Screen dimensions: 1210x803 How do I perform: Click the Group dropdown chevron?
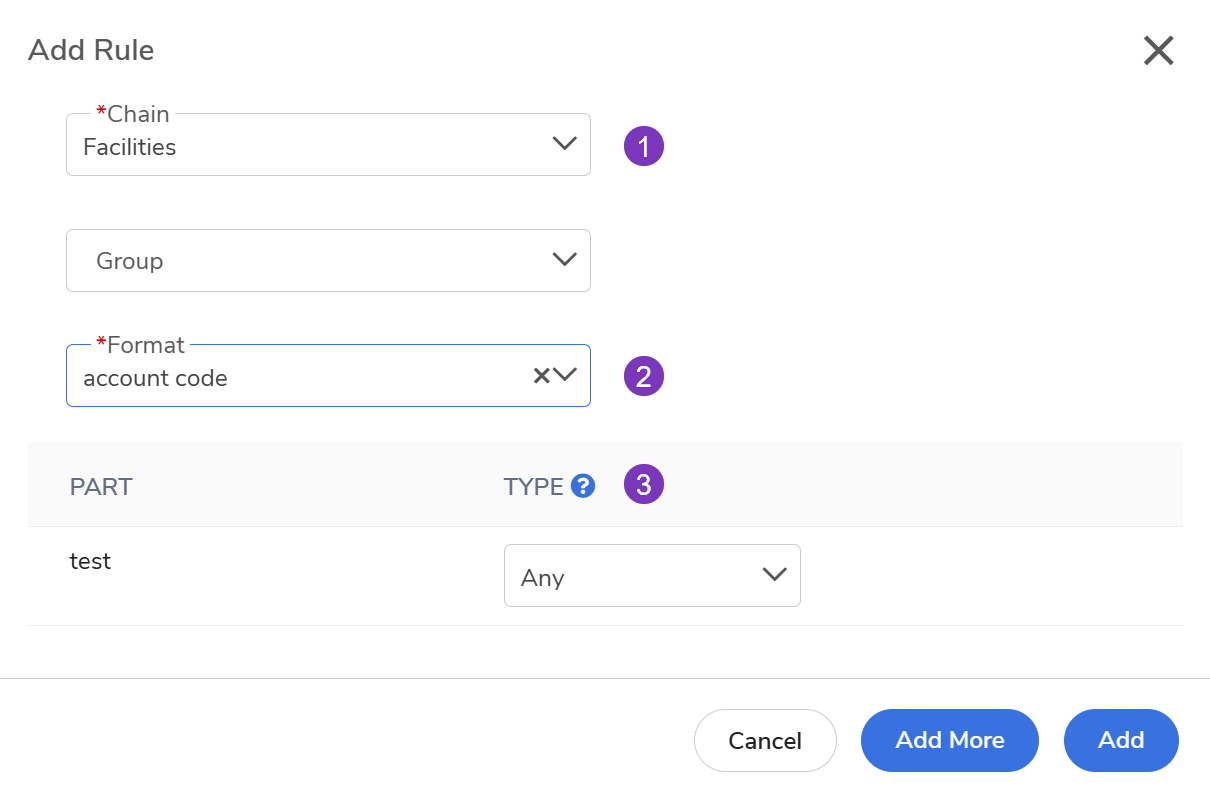click(x=564, y=260)
